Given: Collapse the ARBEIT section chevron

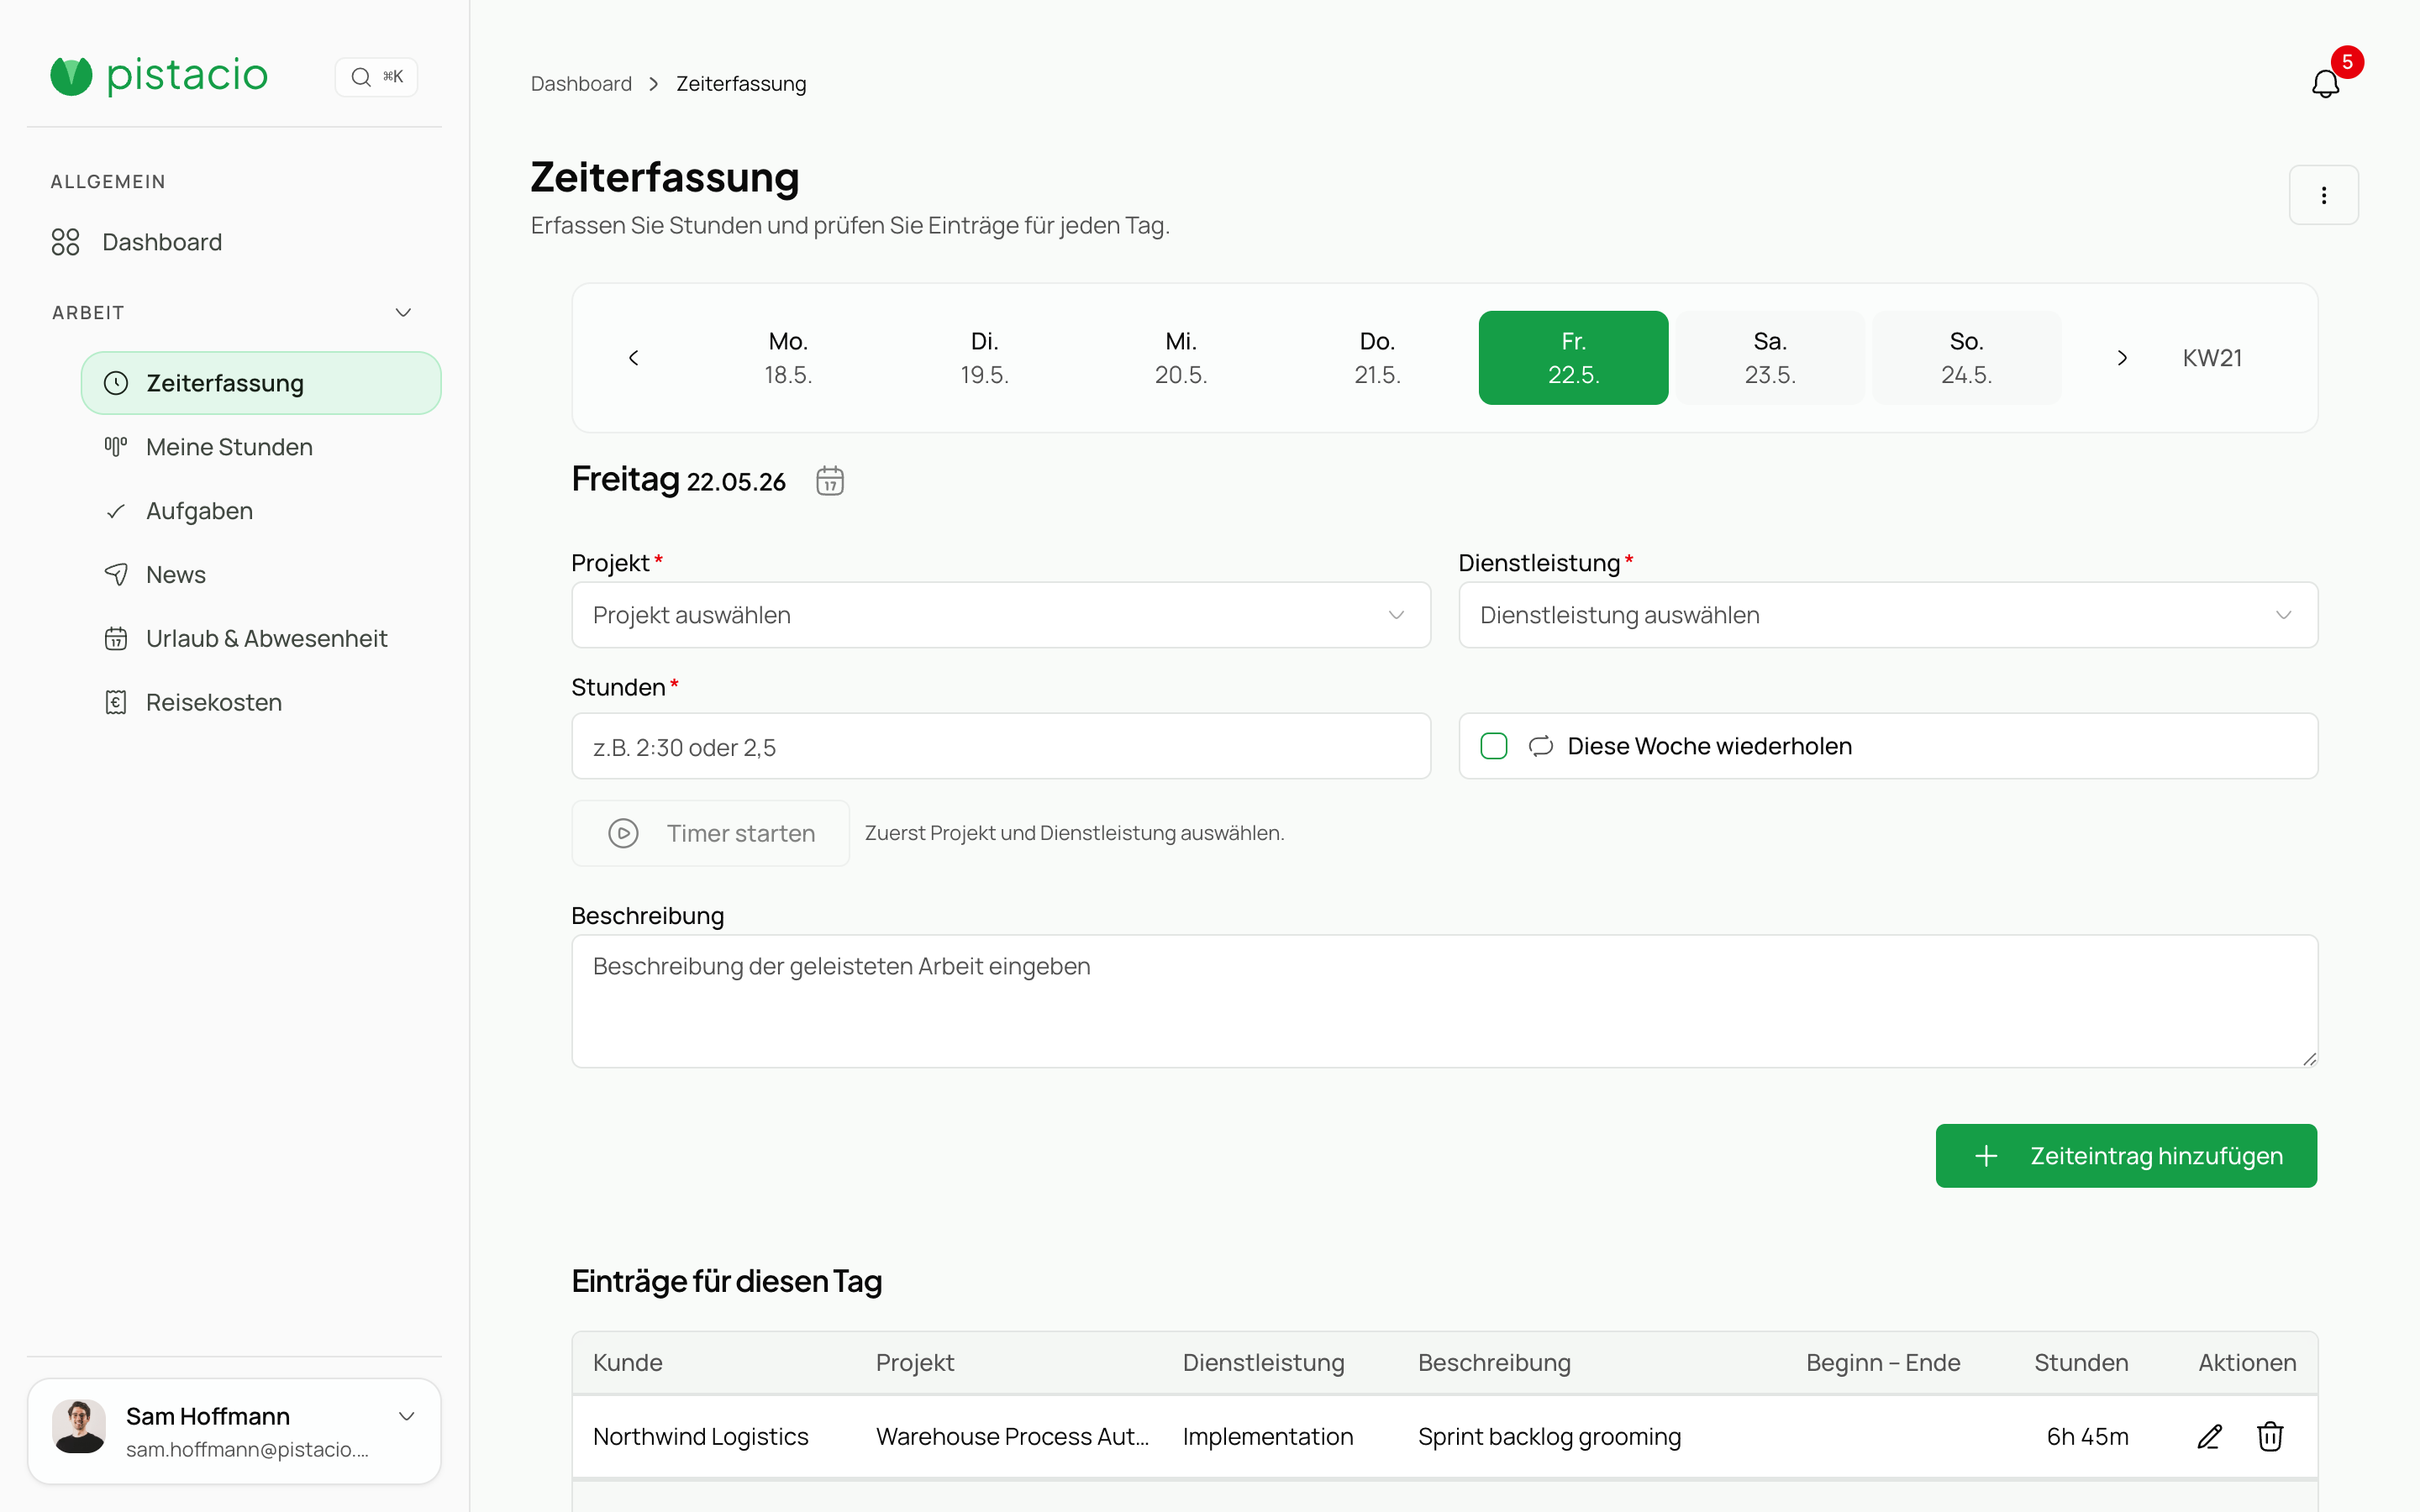Looking at the screenshot, I should (x=403, y=313).
